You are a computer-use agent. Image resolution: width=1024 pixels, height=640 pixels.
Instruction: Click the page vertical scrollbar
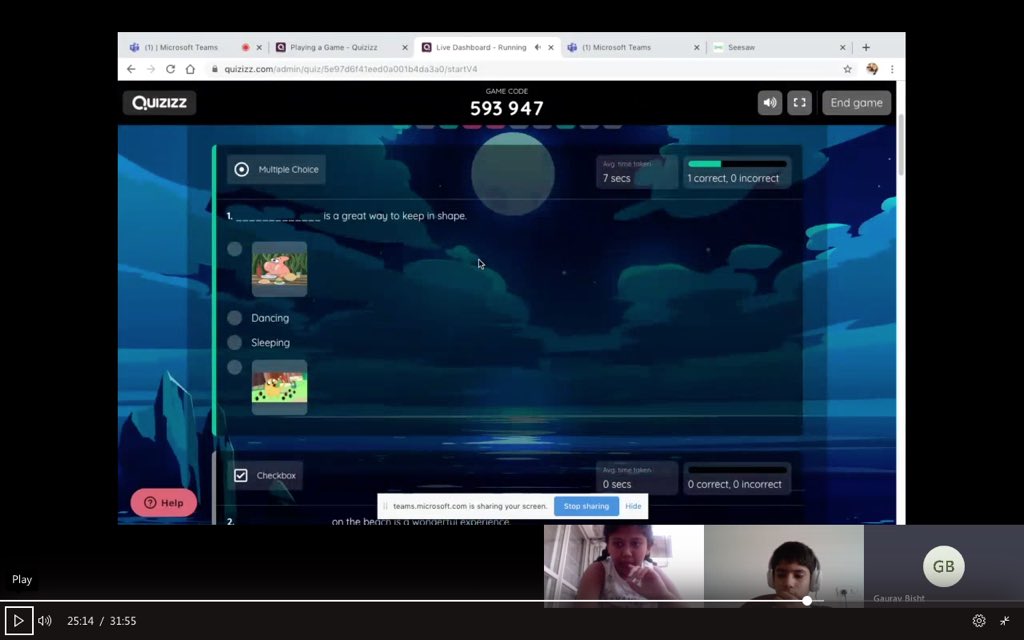pyautogui.click(x=901, y=145)
